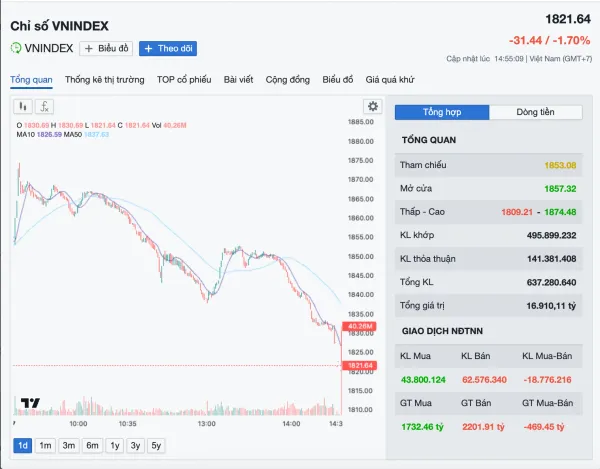600x469 pixels.
Task: Select the 6m time range
Action: (x=92, y=445)
